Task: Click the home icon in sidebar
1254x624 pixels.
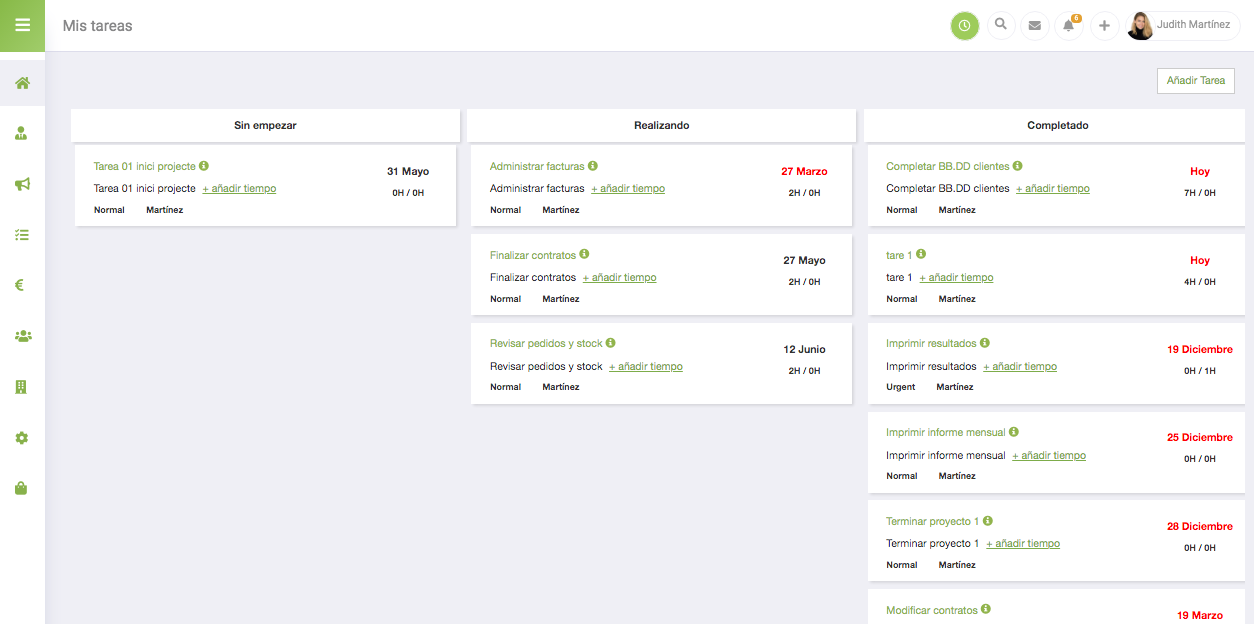Action: click(x=22, y=83)
